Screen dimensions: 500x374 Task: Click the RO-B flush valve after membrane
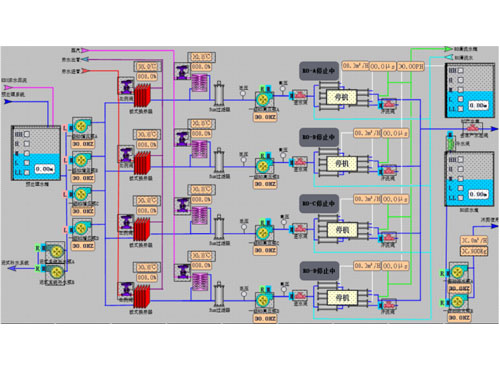click(x=388, y=171)
